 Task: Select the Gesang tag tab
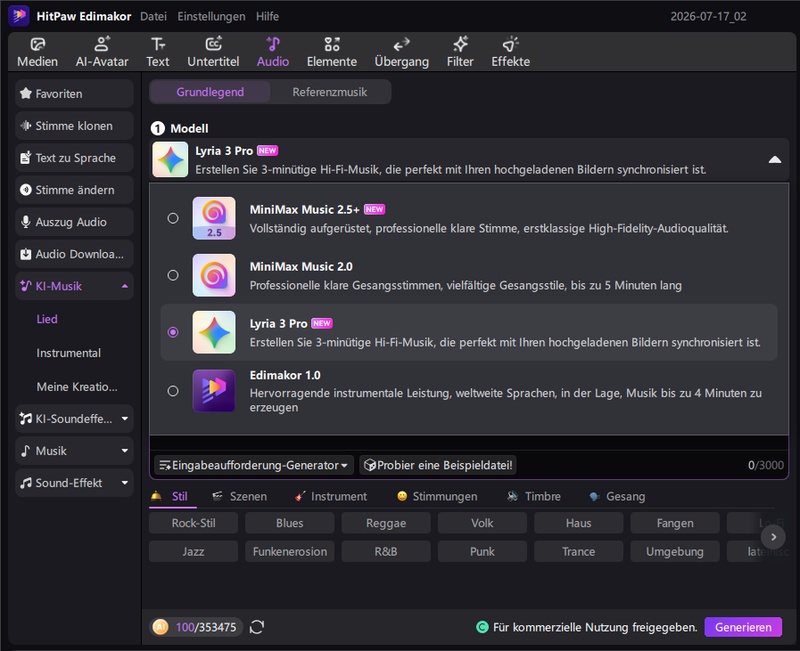[617, 497]
